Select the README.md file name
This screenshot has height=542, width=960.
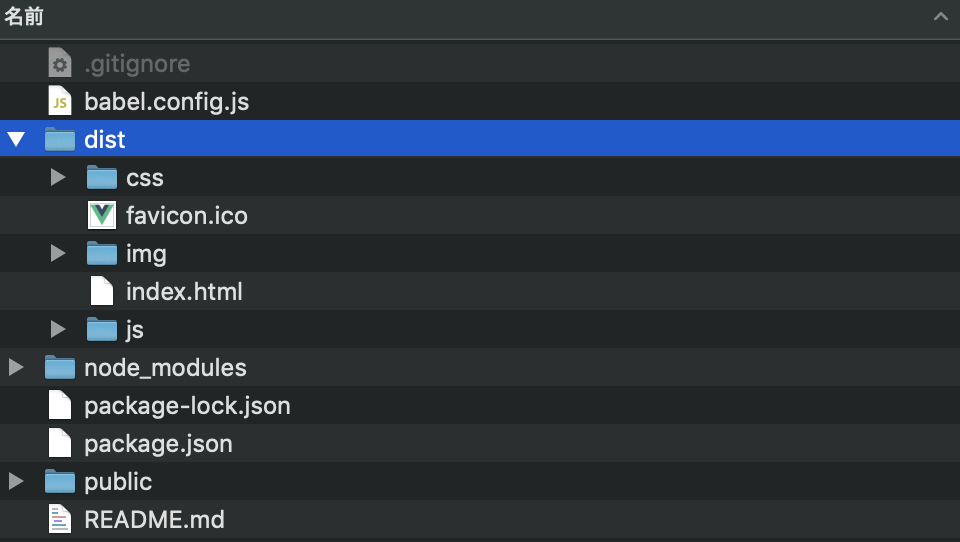(154, 519)
